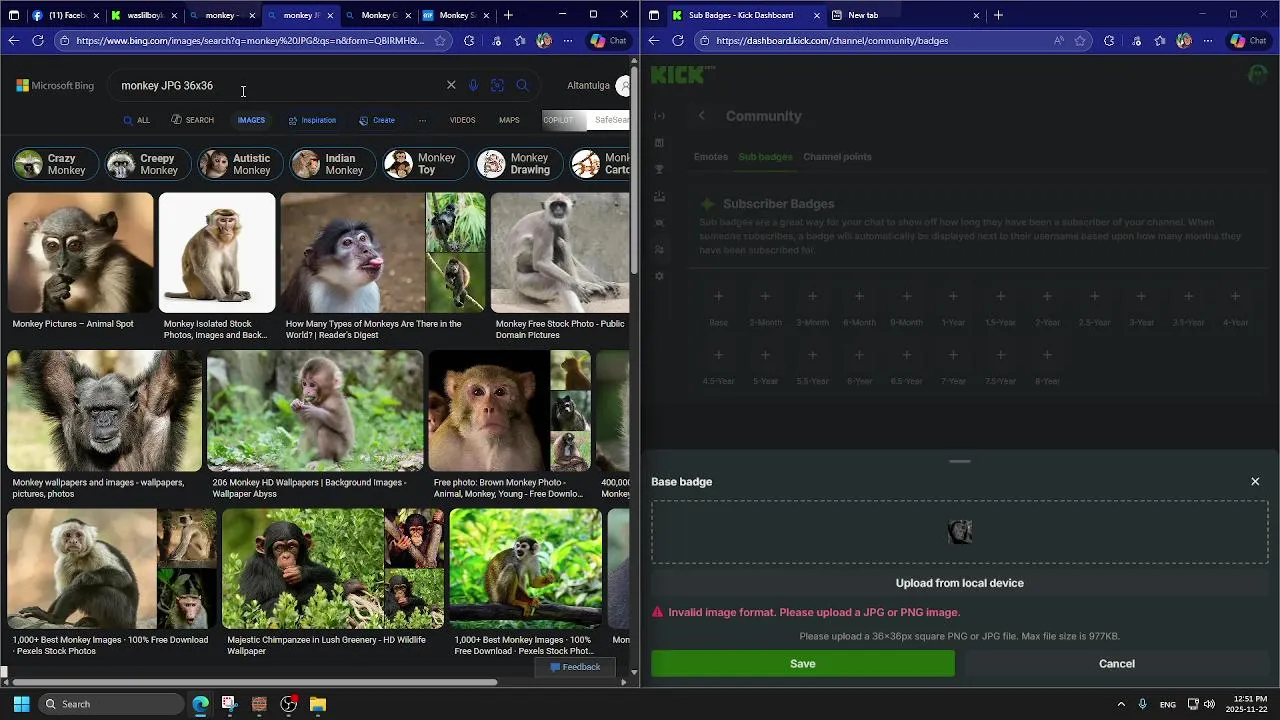The height and width of the screenshot is (720, 1280).
Task: Click the Feedback button on Bing
Action: [x=575, y=667]
